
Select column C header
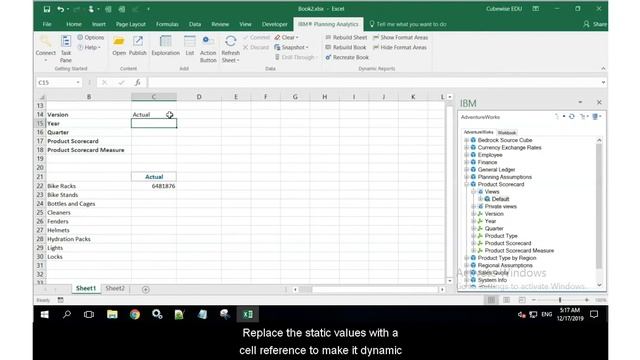tap(154, 97)
